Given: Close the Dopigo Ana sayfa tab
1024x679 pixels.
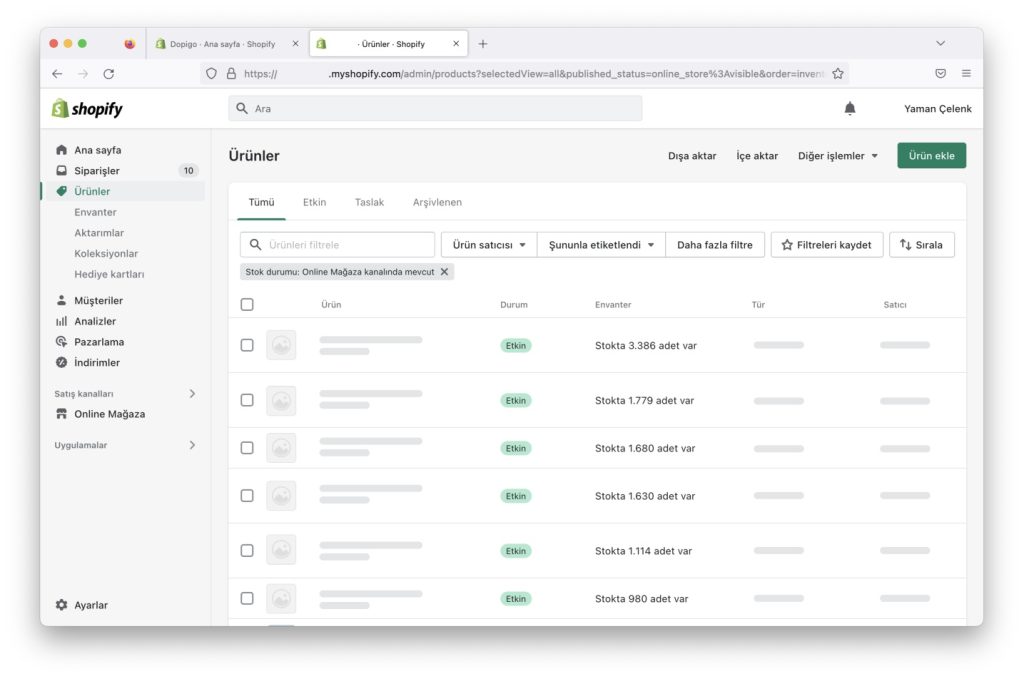Looking at the screenshot, I should tap(295, 44).
